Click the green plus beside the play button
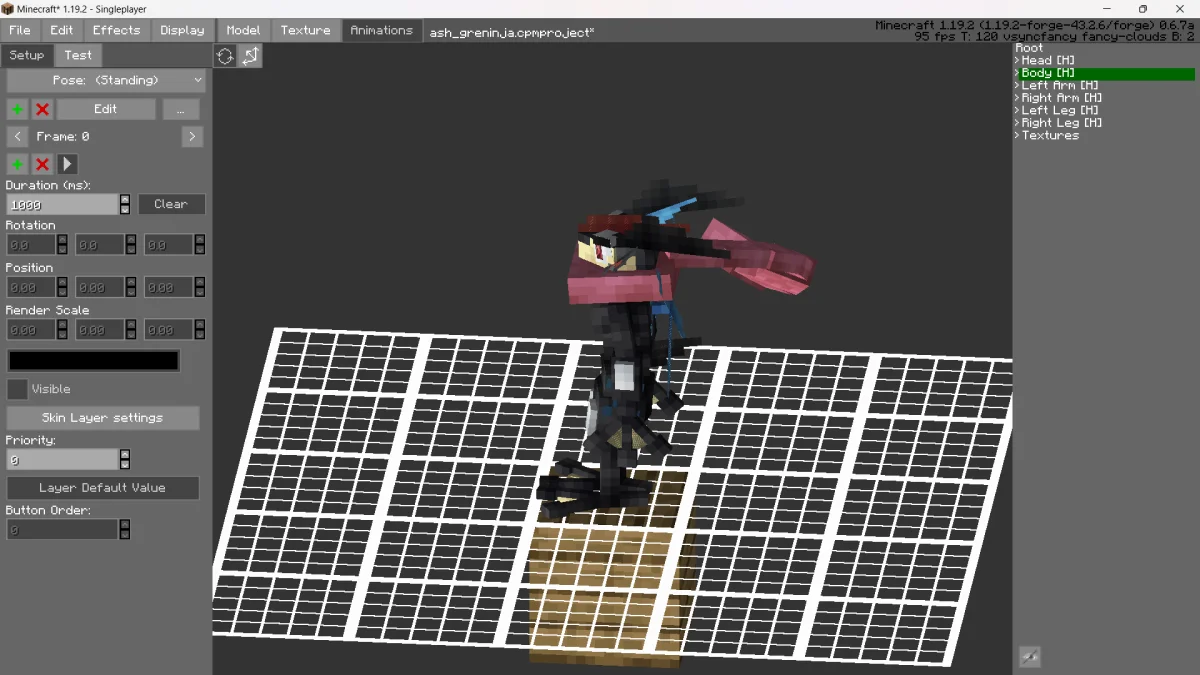1200x675 pixels. [17, 164]
